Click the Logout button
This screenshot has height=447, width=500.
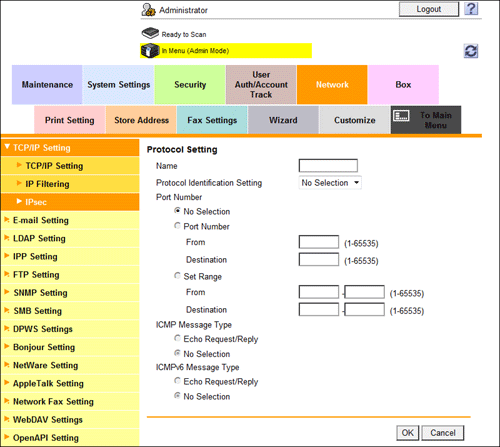click(429, 9)
